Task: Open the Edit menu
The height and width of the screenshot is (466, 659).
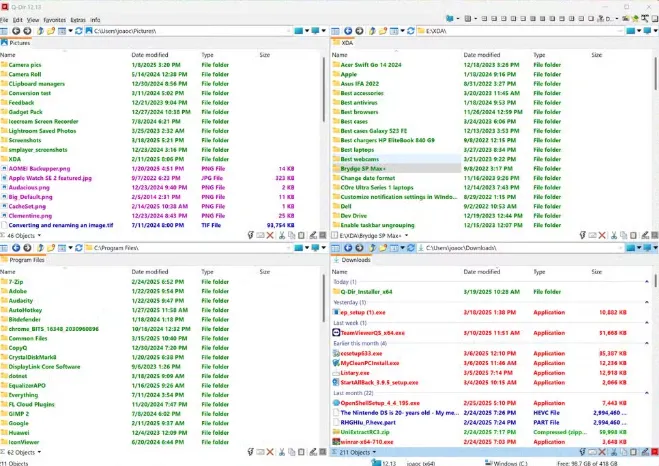Action: point(18,20)
